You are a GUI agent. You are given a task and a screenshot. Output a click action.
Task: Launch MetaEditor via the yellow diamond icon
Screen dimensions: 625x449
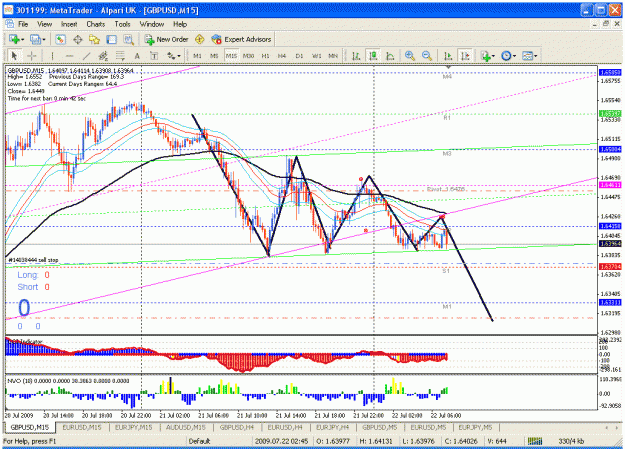tap(199, 39)
